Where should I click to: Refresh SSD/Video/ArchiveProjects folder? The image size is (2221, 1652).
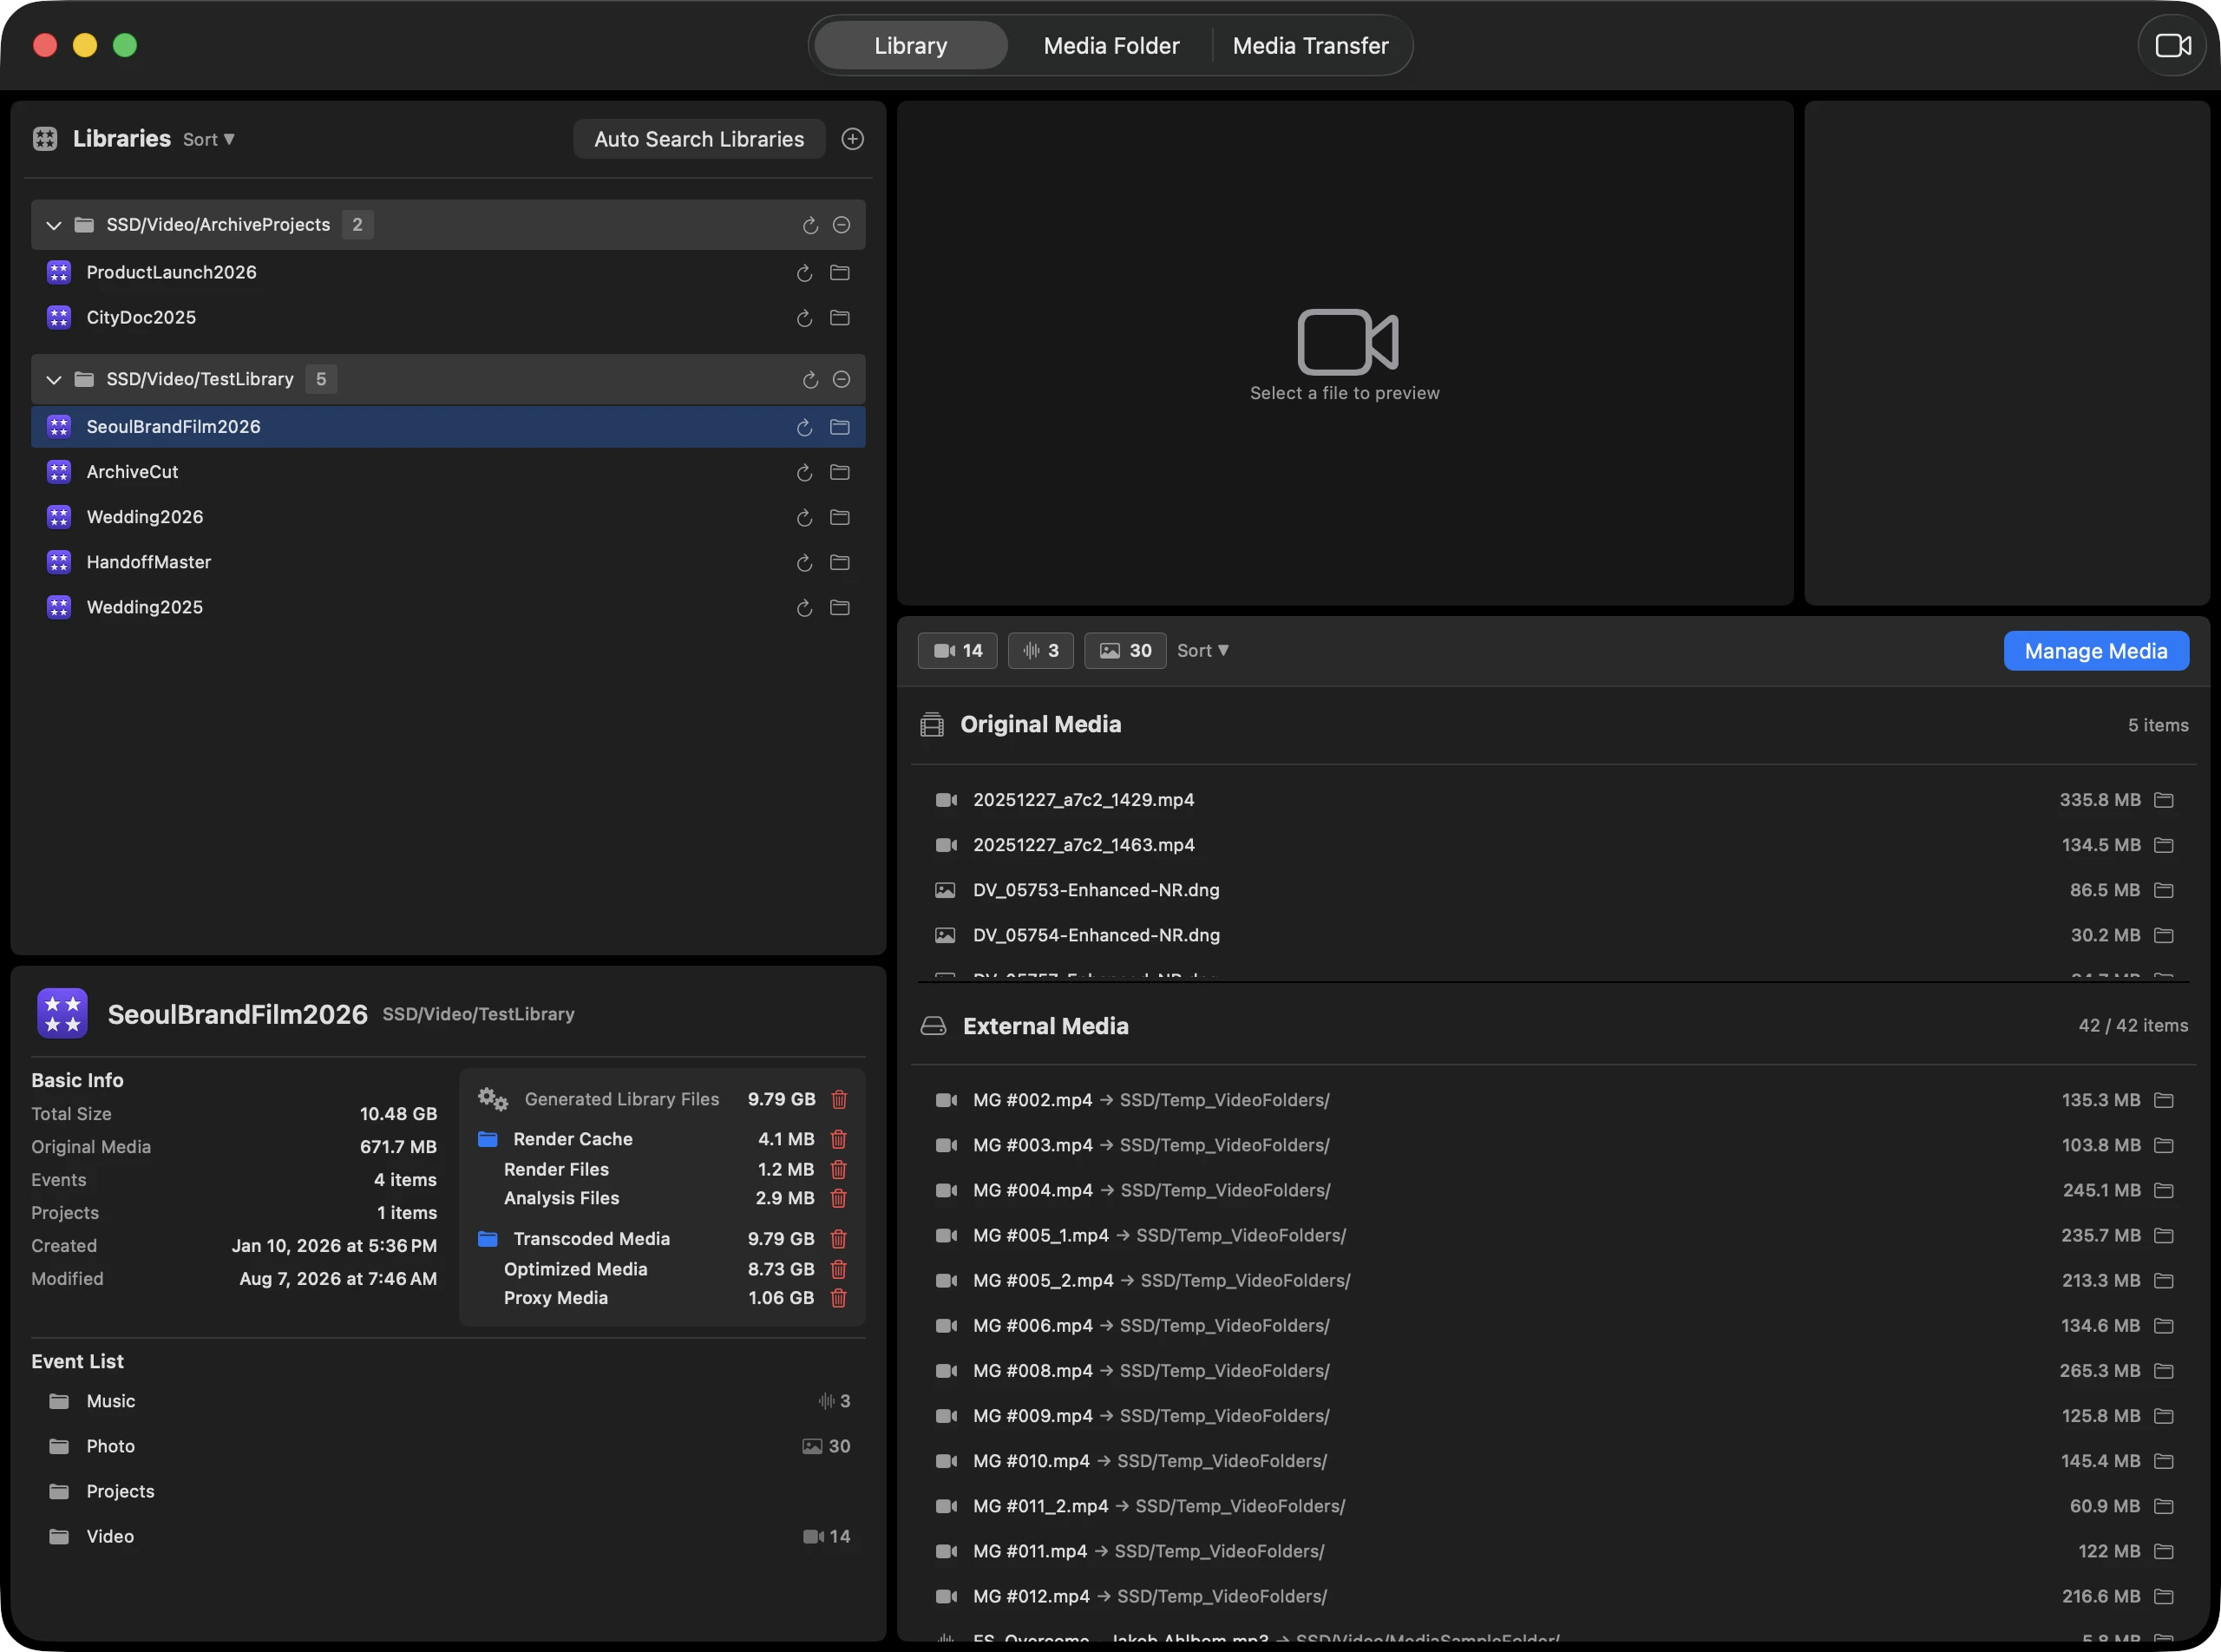[810, 225]
